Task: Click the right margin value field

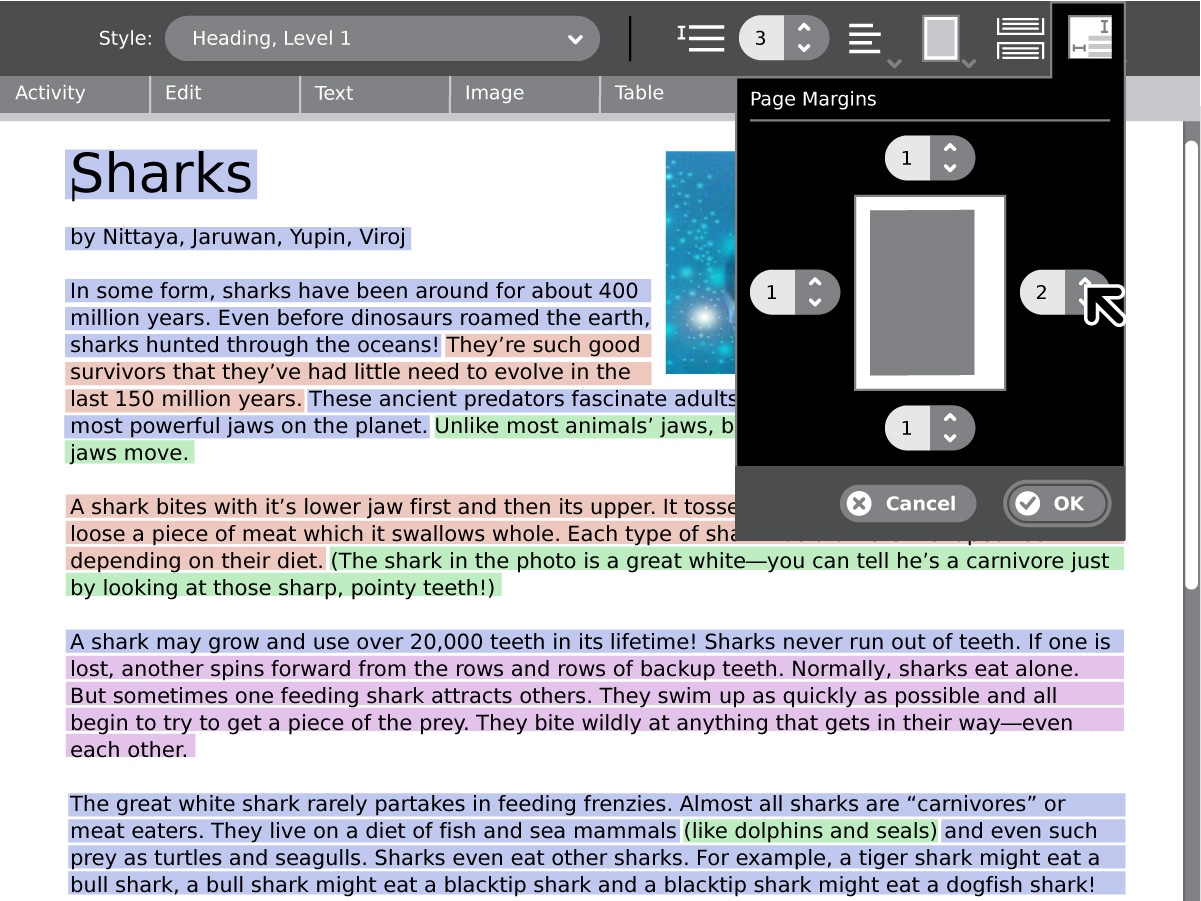Action: 1042,293
